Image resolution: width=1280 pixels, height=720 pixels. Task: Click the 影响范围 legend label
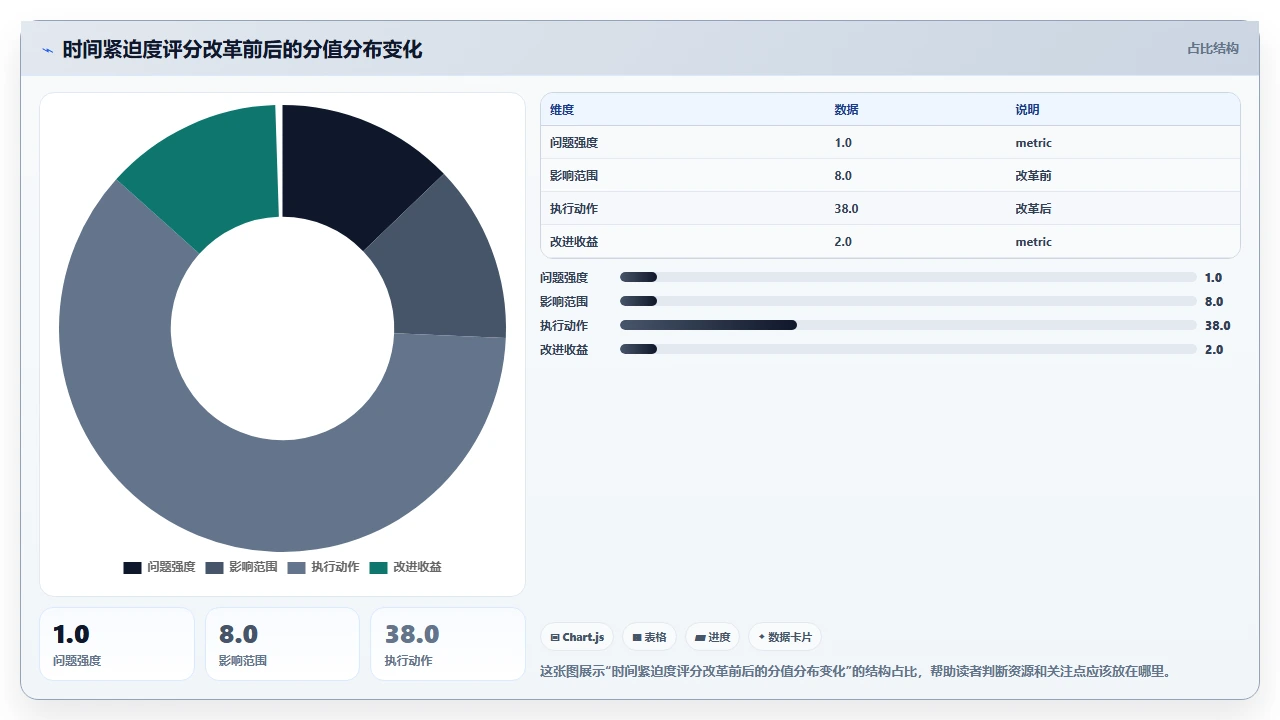coord(253,567)
